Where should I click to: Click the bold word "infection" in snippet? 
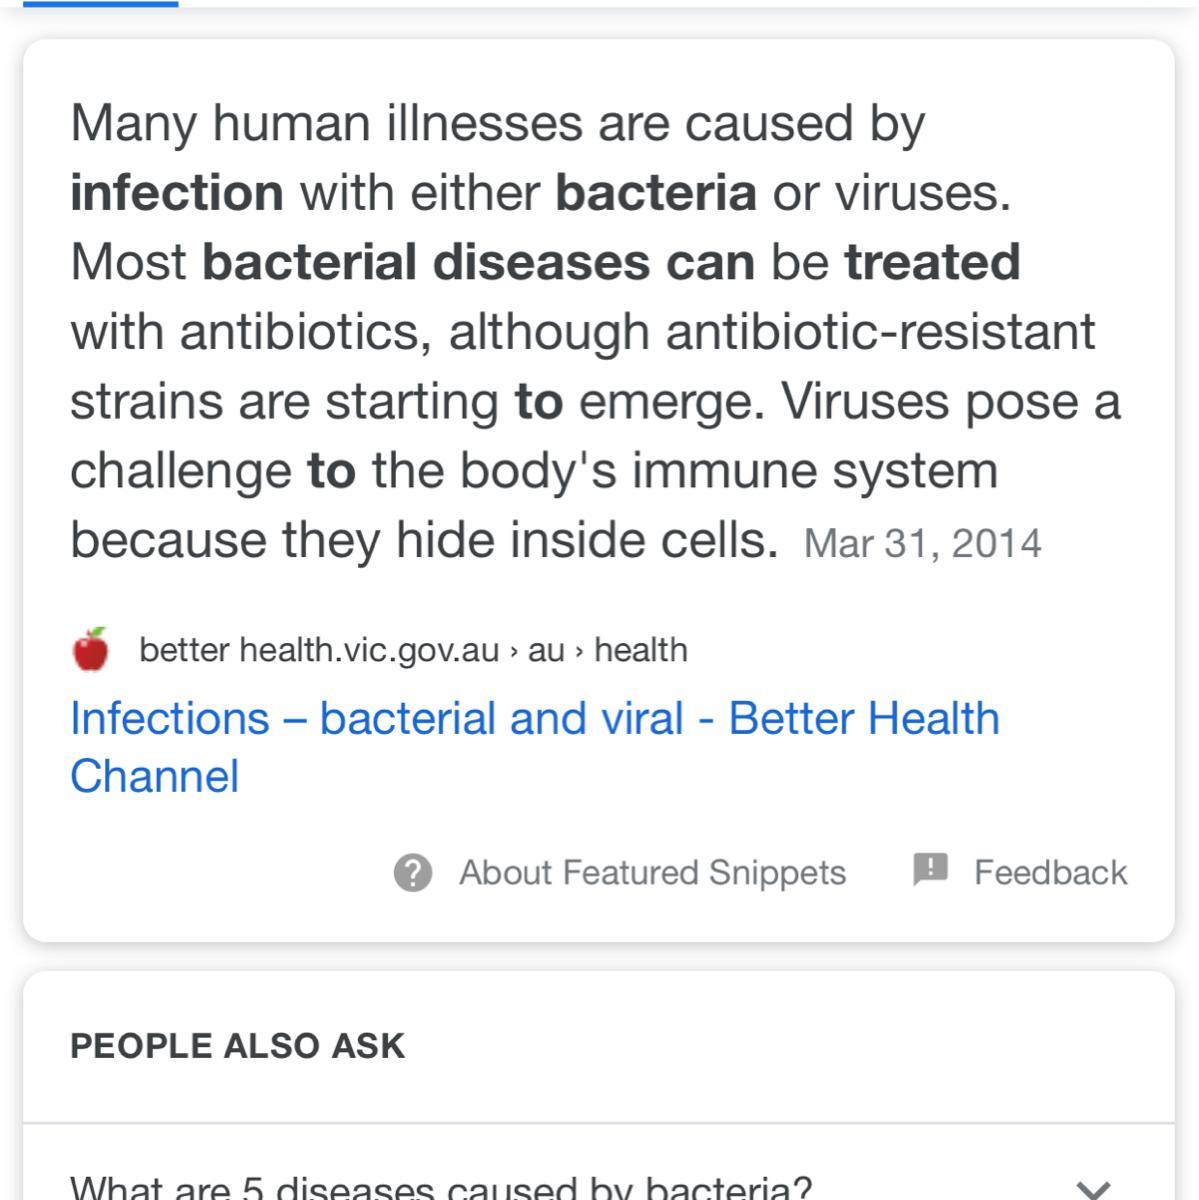pos(177,192)
